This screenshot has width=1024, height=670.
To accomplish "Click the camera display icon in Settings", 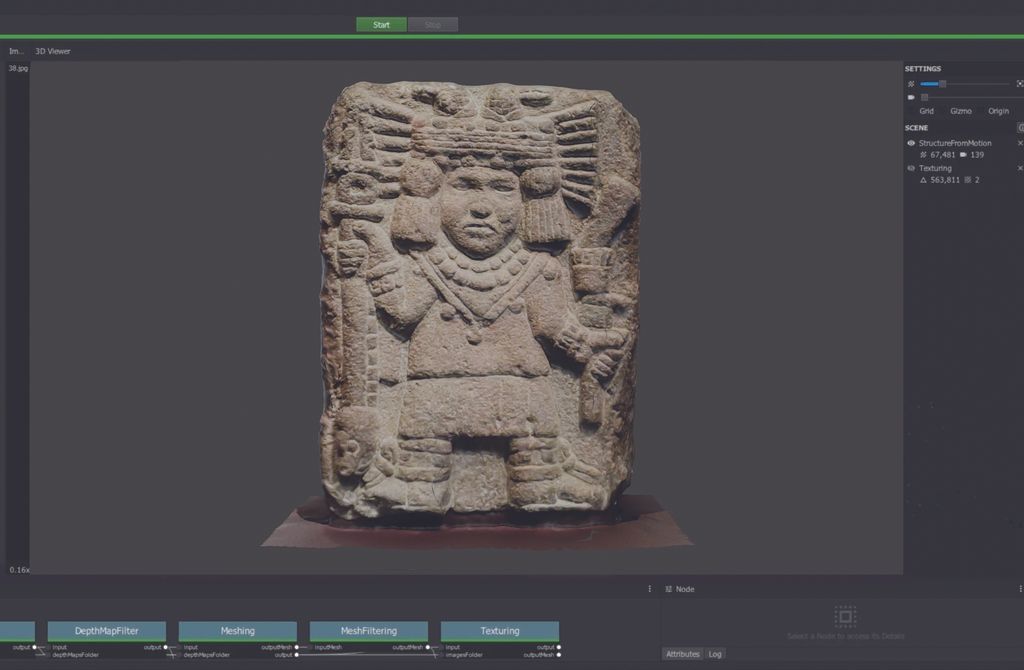I will (912, 97).
